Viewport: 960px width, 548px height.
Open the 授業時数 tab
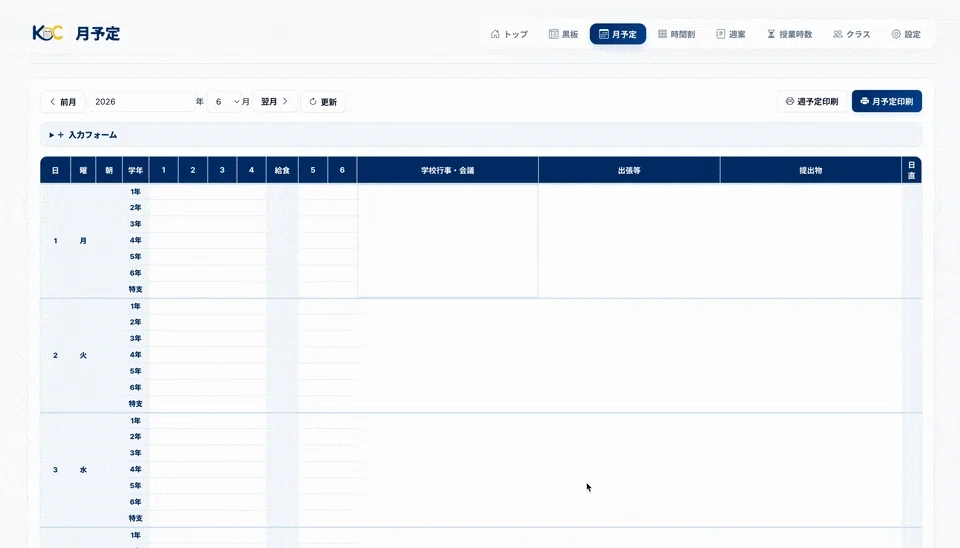coord(790,34)
